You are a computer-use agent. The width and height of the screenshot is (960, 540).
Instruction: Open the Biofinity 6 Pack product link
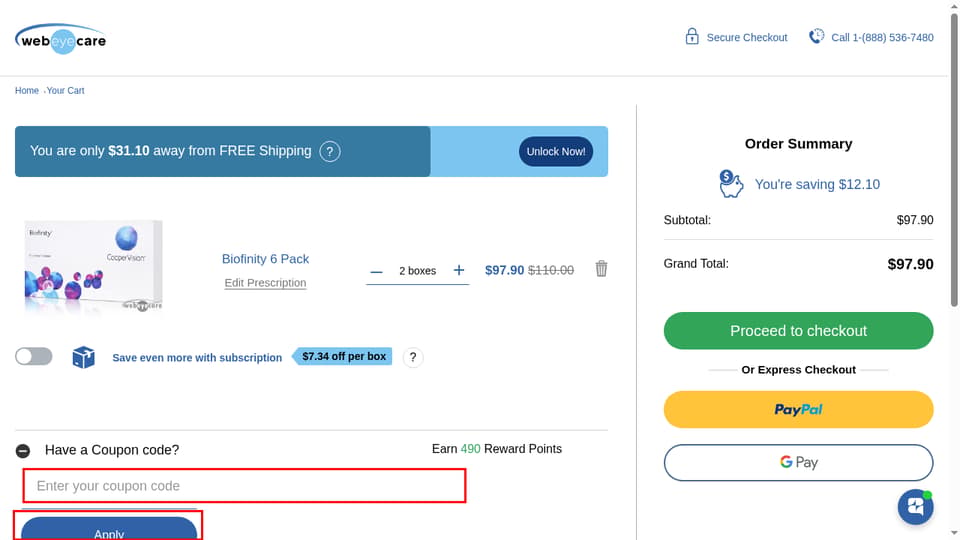pyautogui.click(x=265, y=259)
